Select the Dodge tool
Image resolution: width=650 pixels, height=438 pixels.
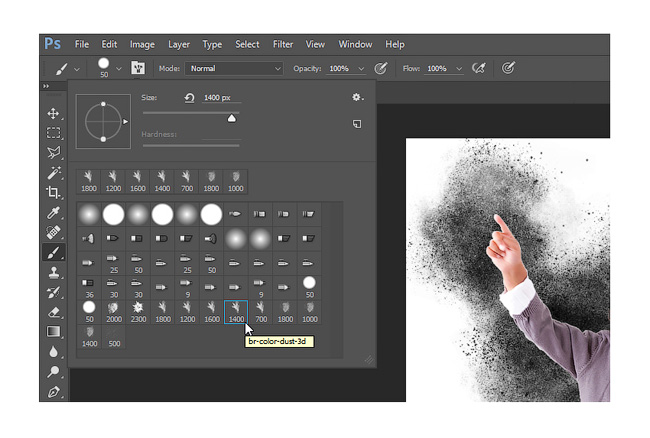click(53, 372)
